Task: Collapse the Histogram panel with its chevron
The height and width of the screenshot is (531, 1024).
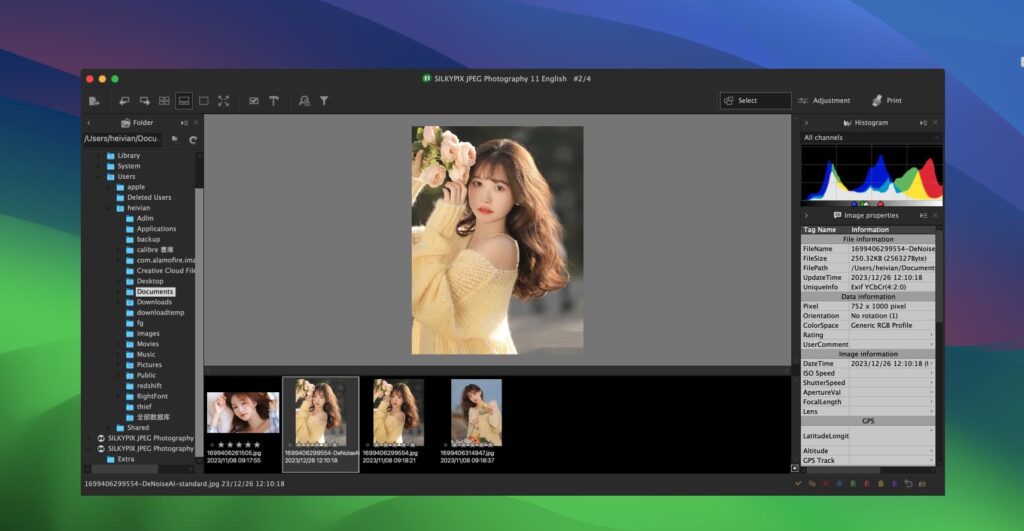Action: 807,123
